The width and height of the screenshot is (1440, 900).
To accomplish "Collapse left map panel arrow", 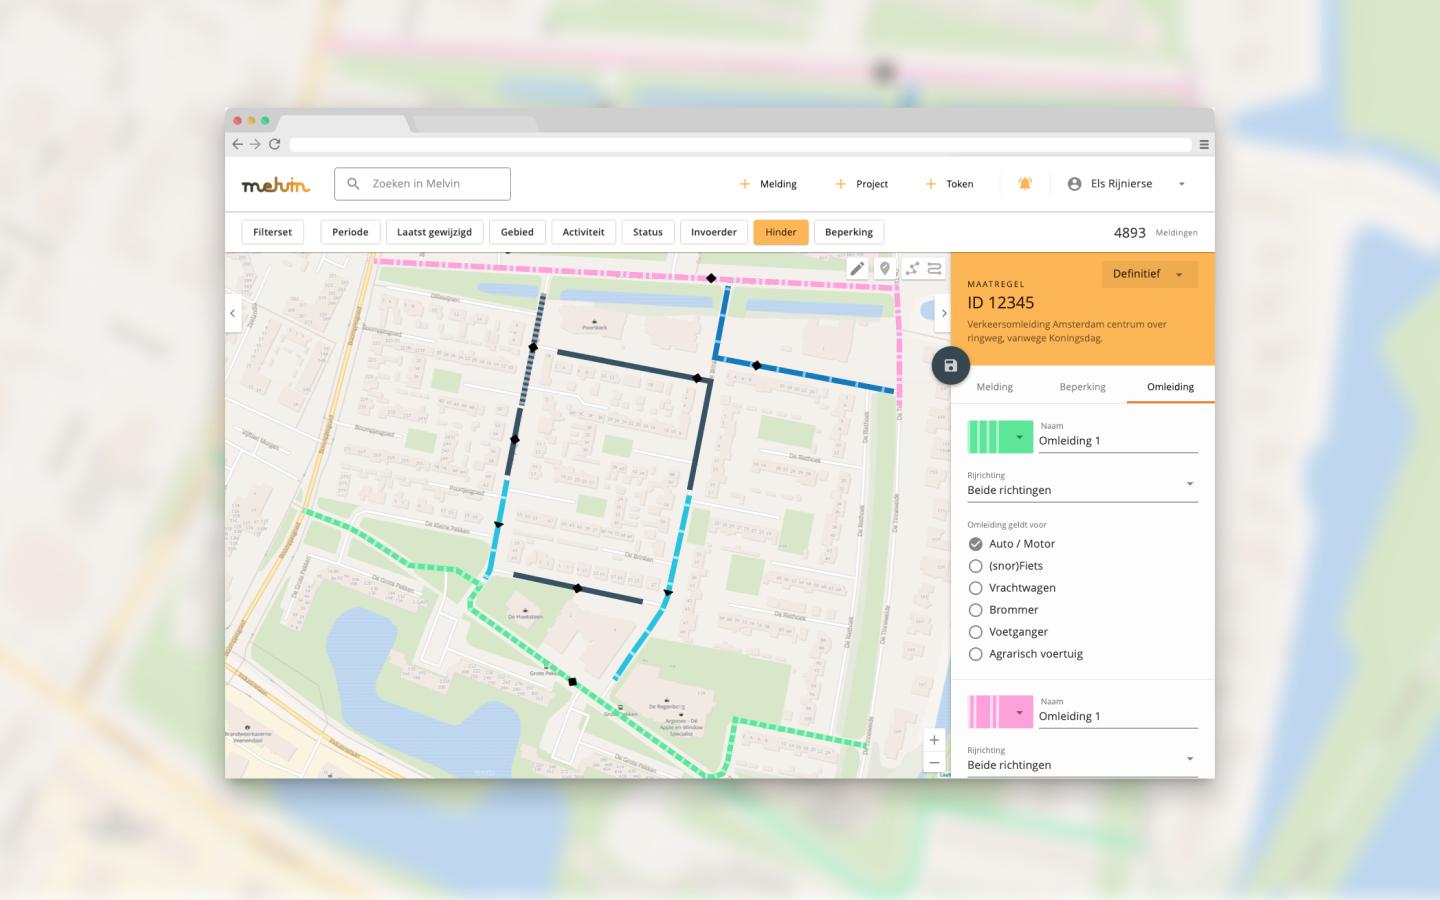I will pos(233,313).
